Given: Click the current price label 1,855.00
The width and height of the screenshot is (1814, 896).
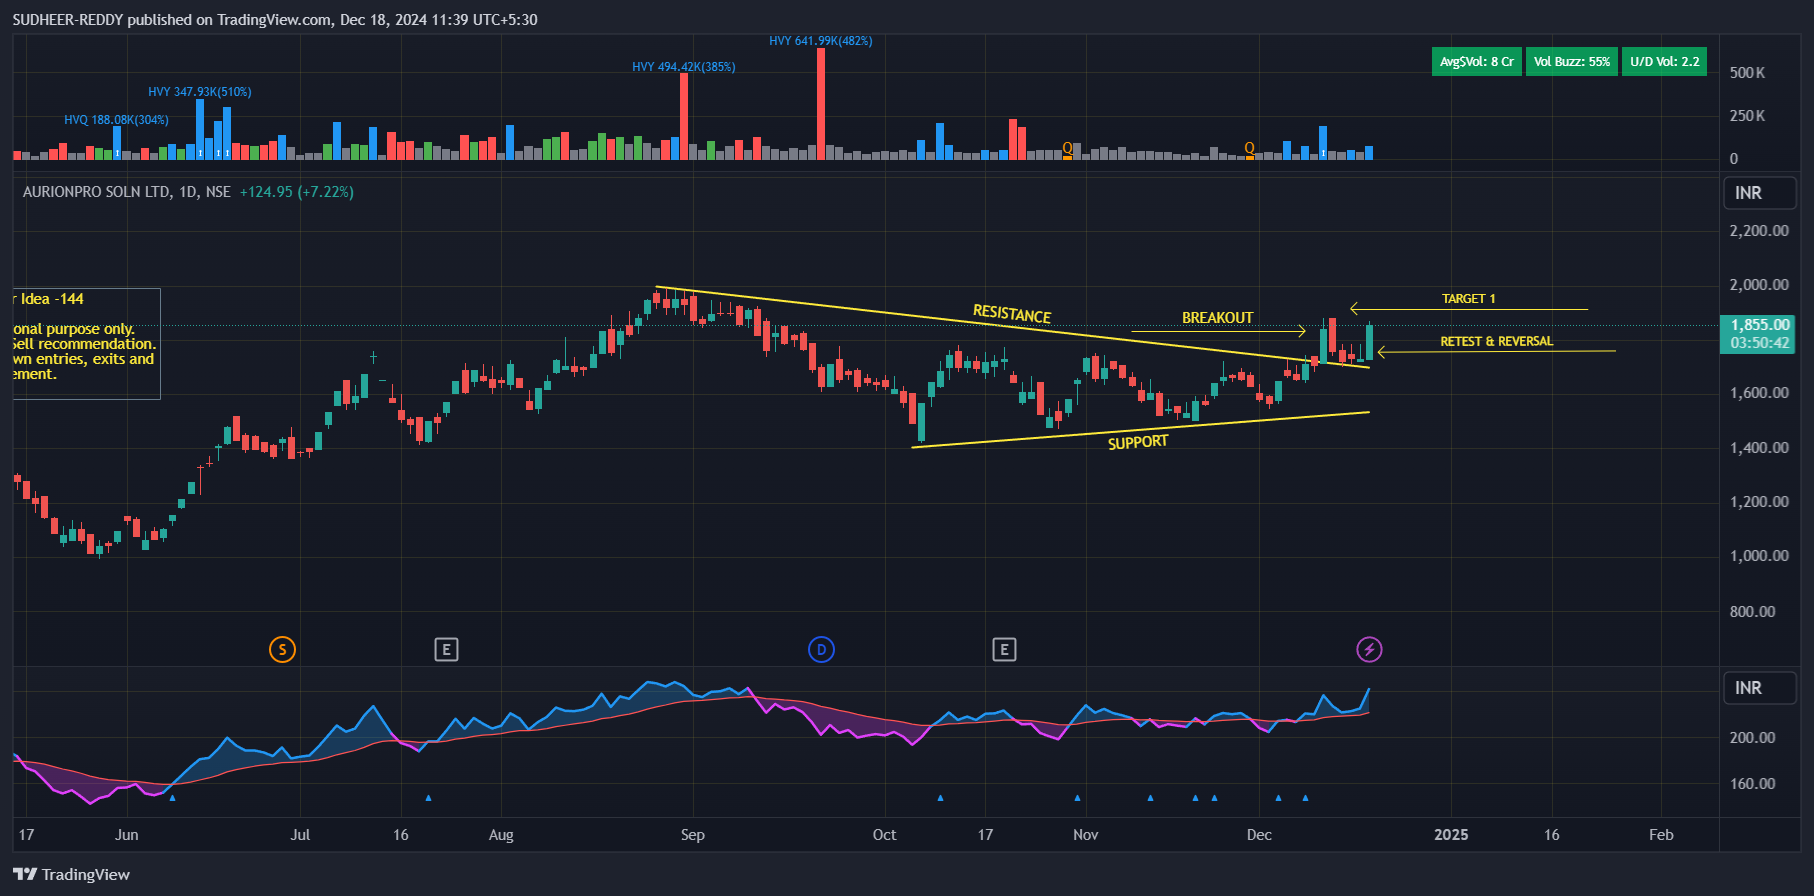Looking at the screenshot, I should (1760, 325).
